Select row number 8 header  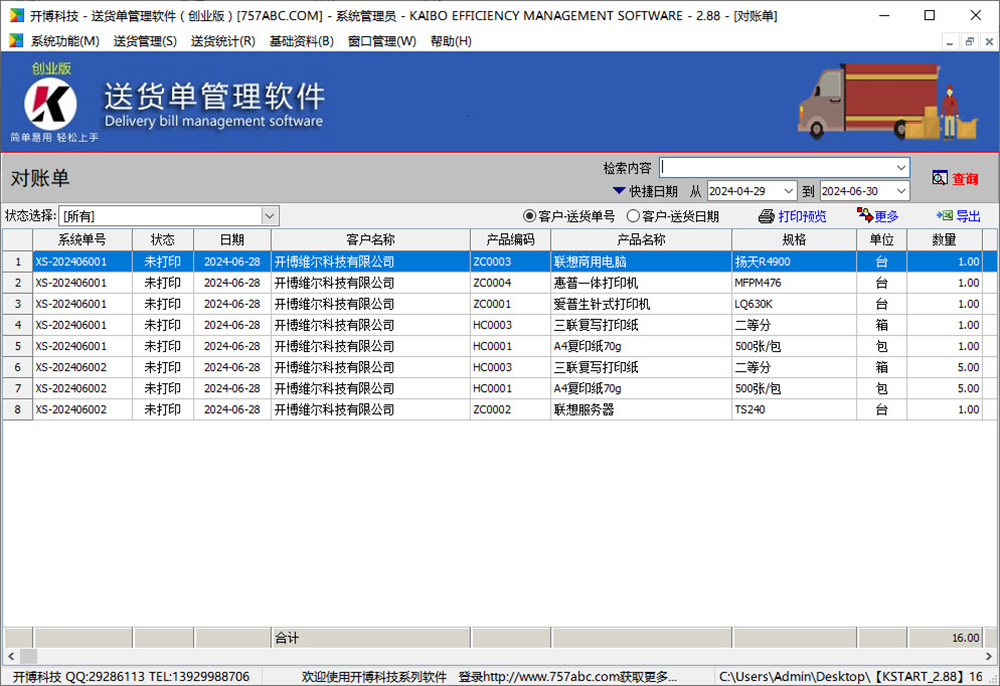[x=18, y=409]
